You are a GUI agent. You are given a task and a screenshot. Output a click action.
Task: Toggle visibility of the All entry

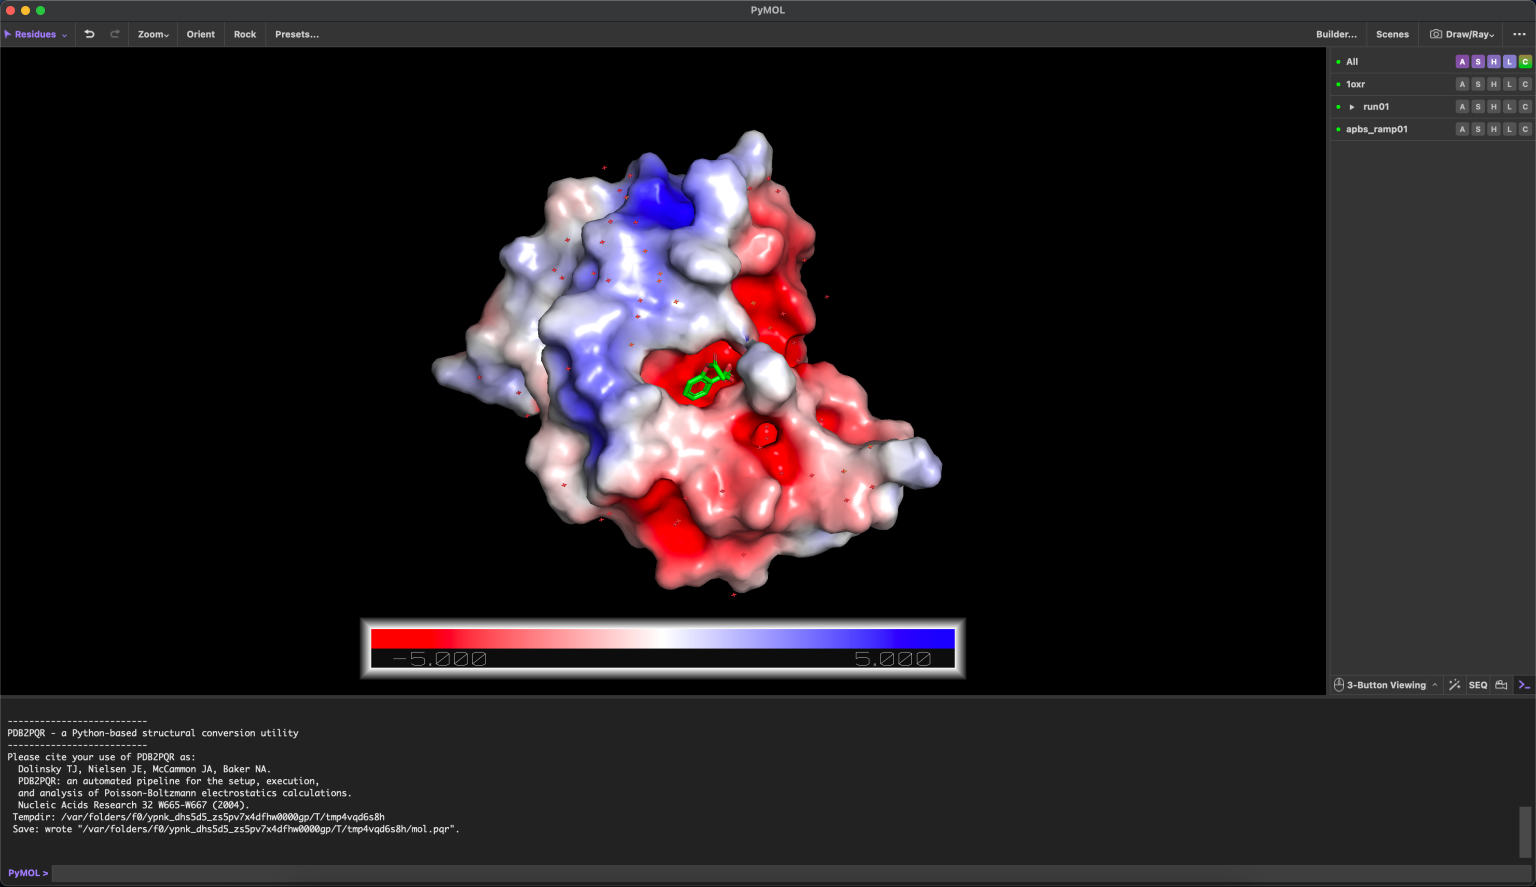coord(1338,62)
